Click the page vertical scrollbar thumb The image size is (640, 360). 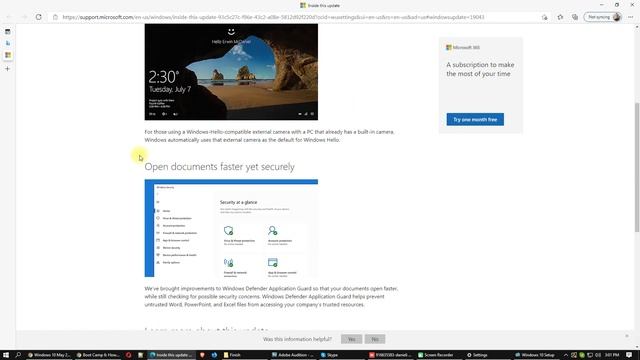637,167
